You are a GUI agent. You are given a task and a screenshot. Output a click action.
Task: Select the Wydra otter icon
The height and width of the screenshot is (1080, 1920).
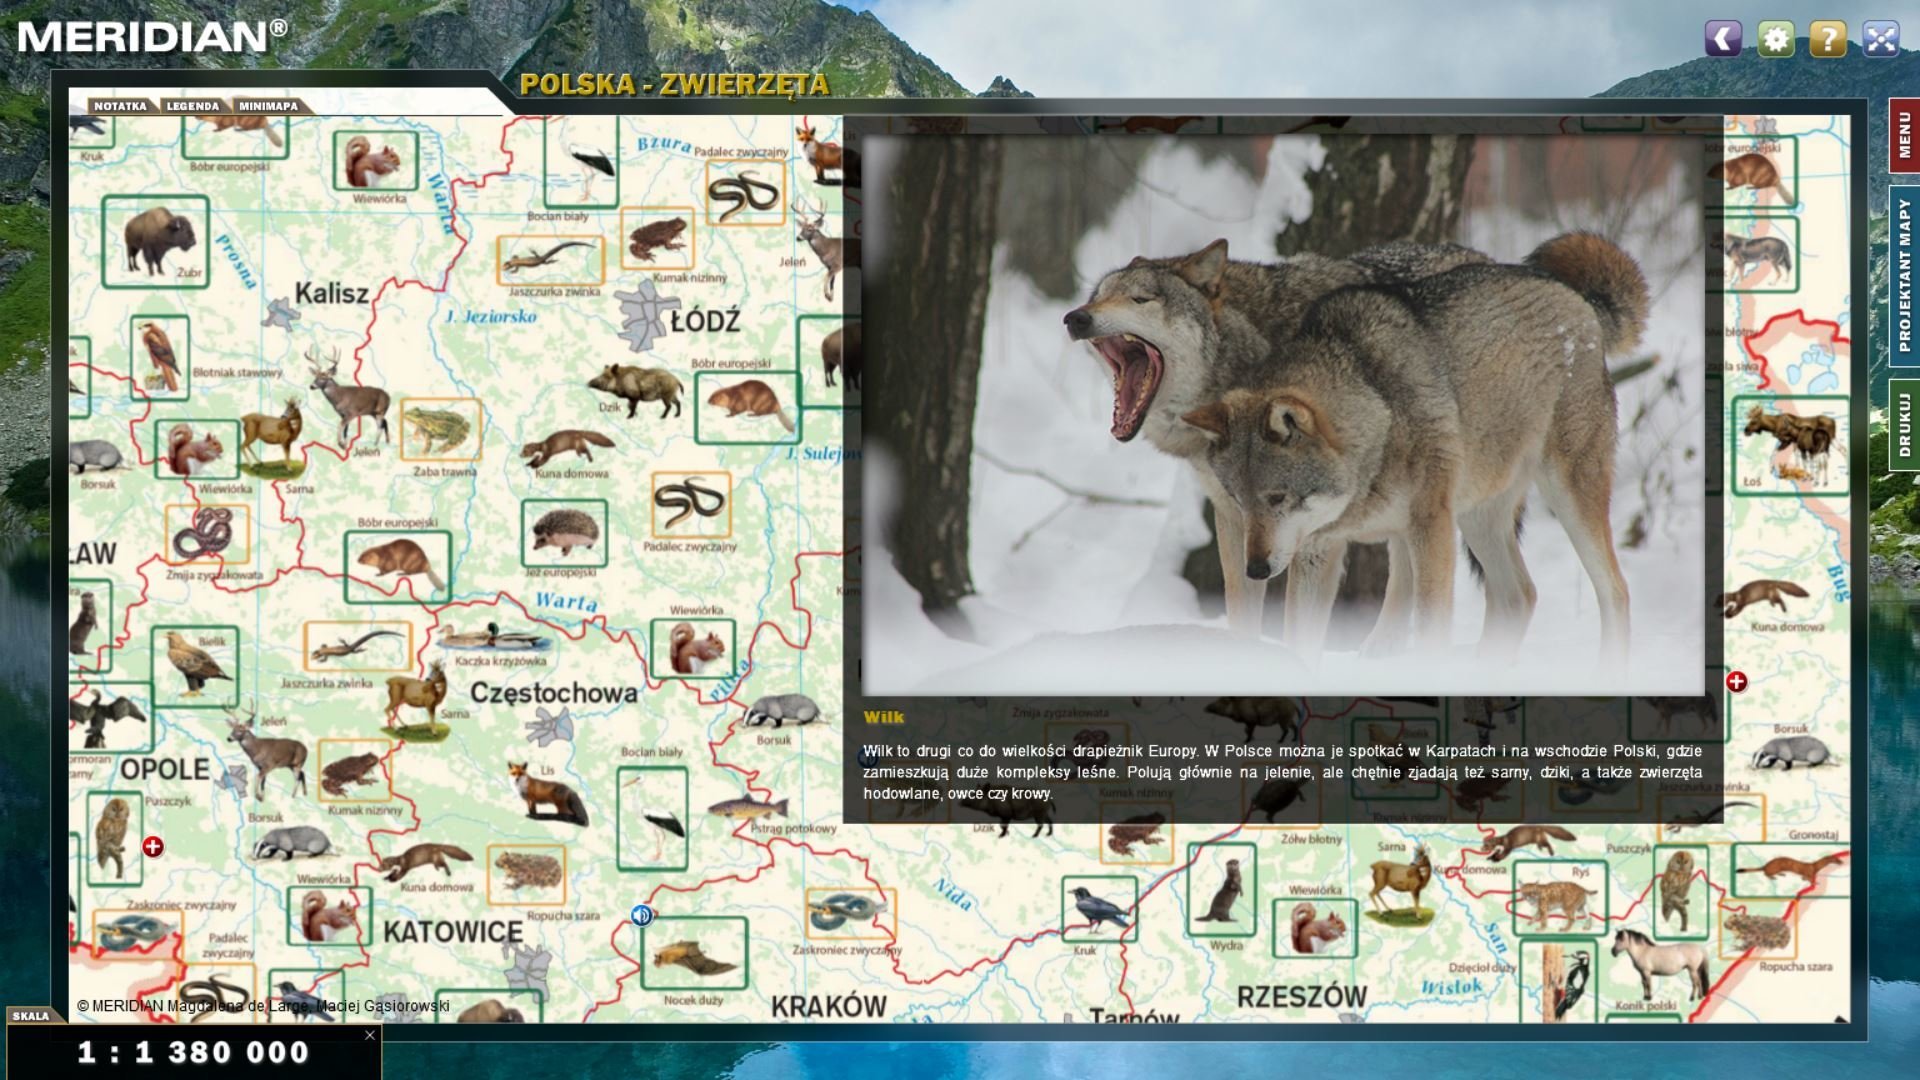1221,889
